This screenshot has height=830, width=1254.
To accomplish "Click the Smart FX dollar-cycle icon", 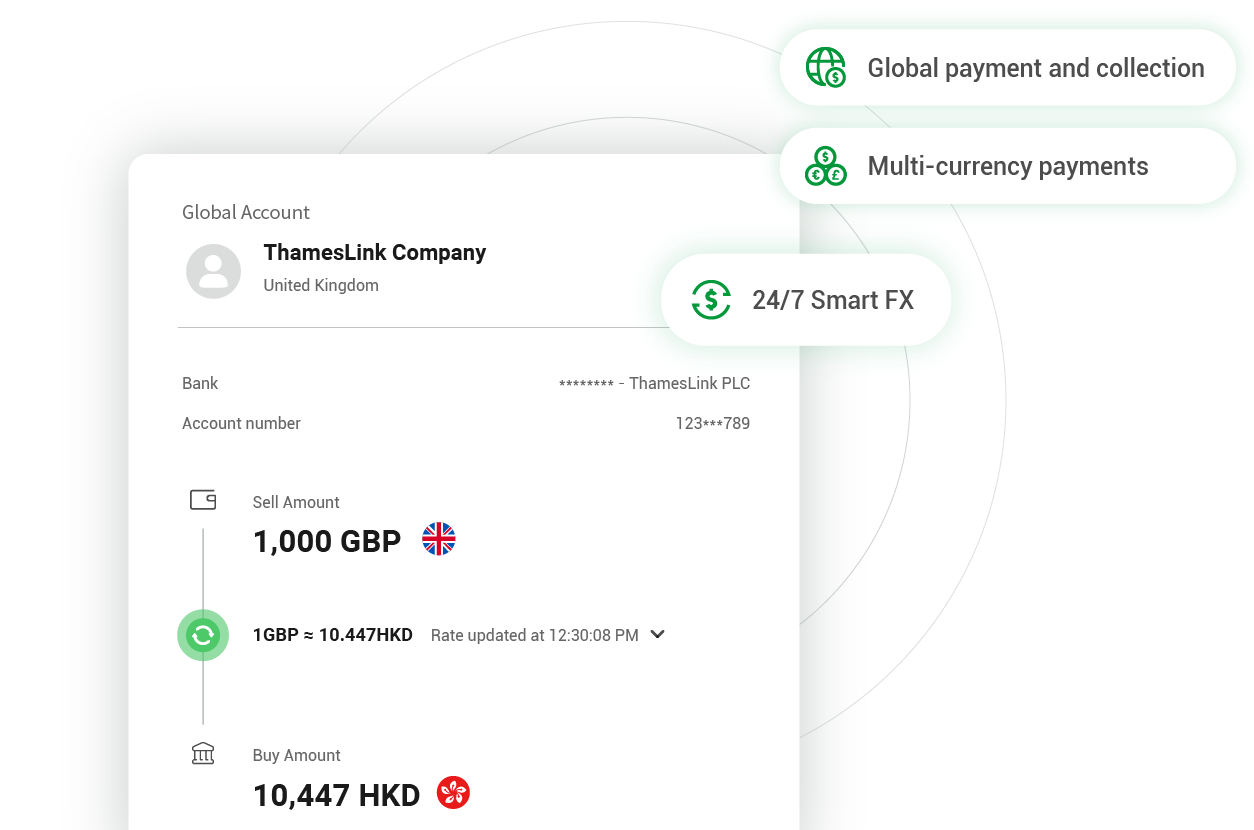I will click(711, 300).
